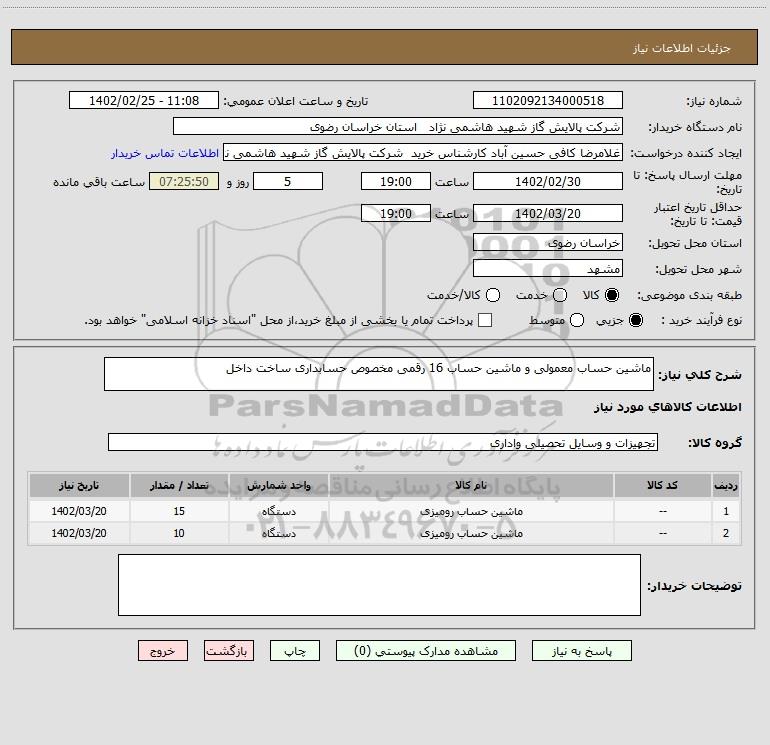Click unit دستگاه in row 1
770x745 pixels.
coord(278,511)
